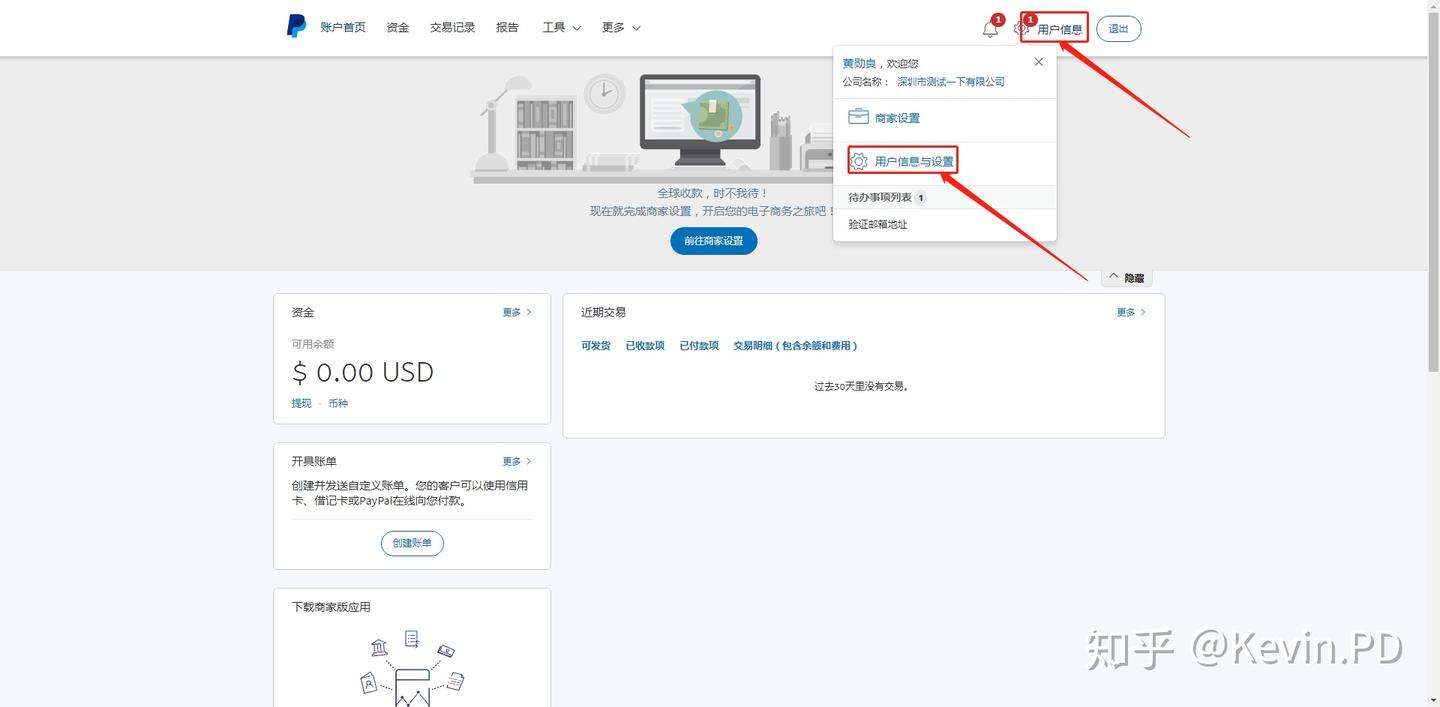Open the notification bell icon
The width and height of the screenshot is (1440, 707).
[989, 29]
